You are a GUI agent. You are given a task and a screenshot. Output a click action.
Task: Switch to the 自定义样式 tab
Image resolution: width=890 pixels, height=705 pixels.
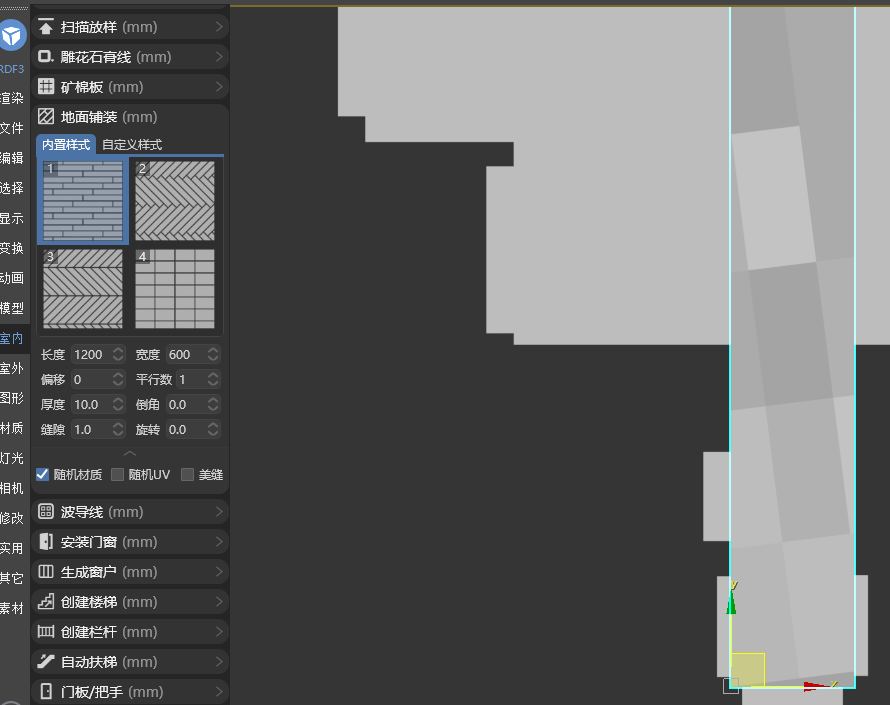coord(132,145)
